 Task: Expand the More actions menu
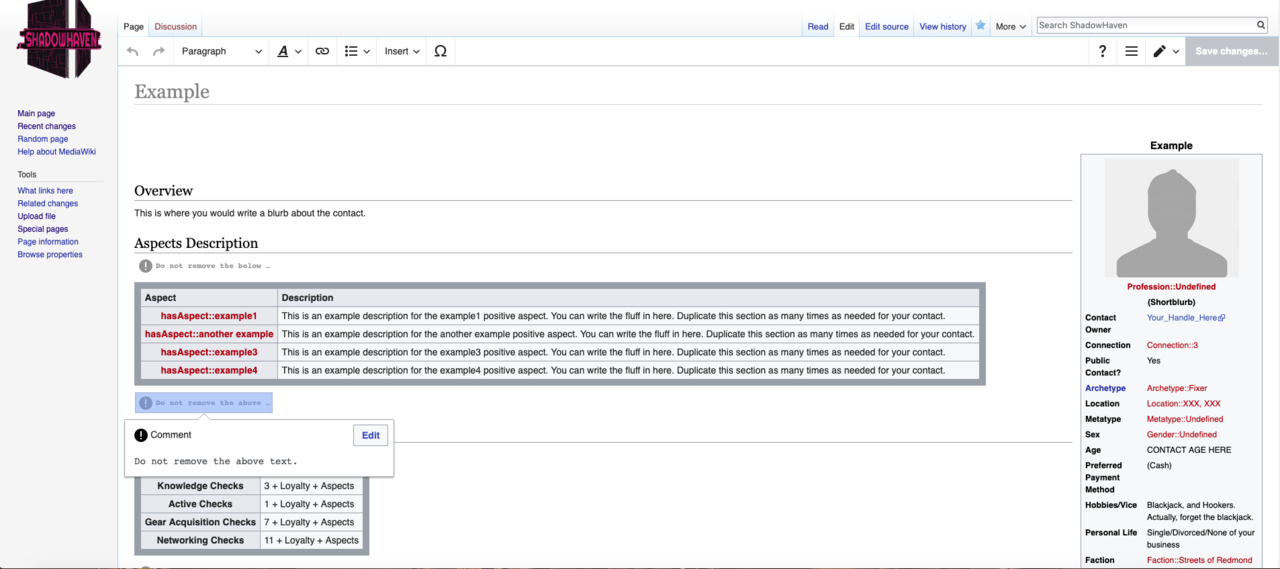pos(1010,27)
